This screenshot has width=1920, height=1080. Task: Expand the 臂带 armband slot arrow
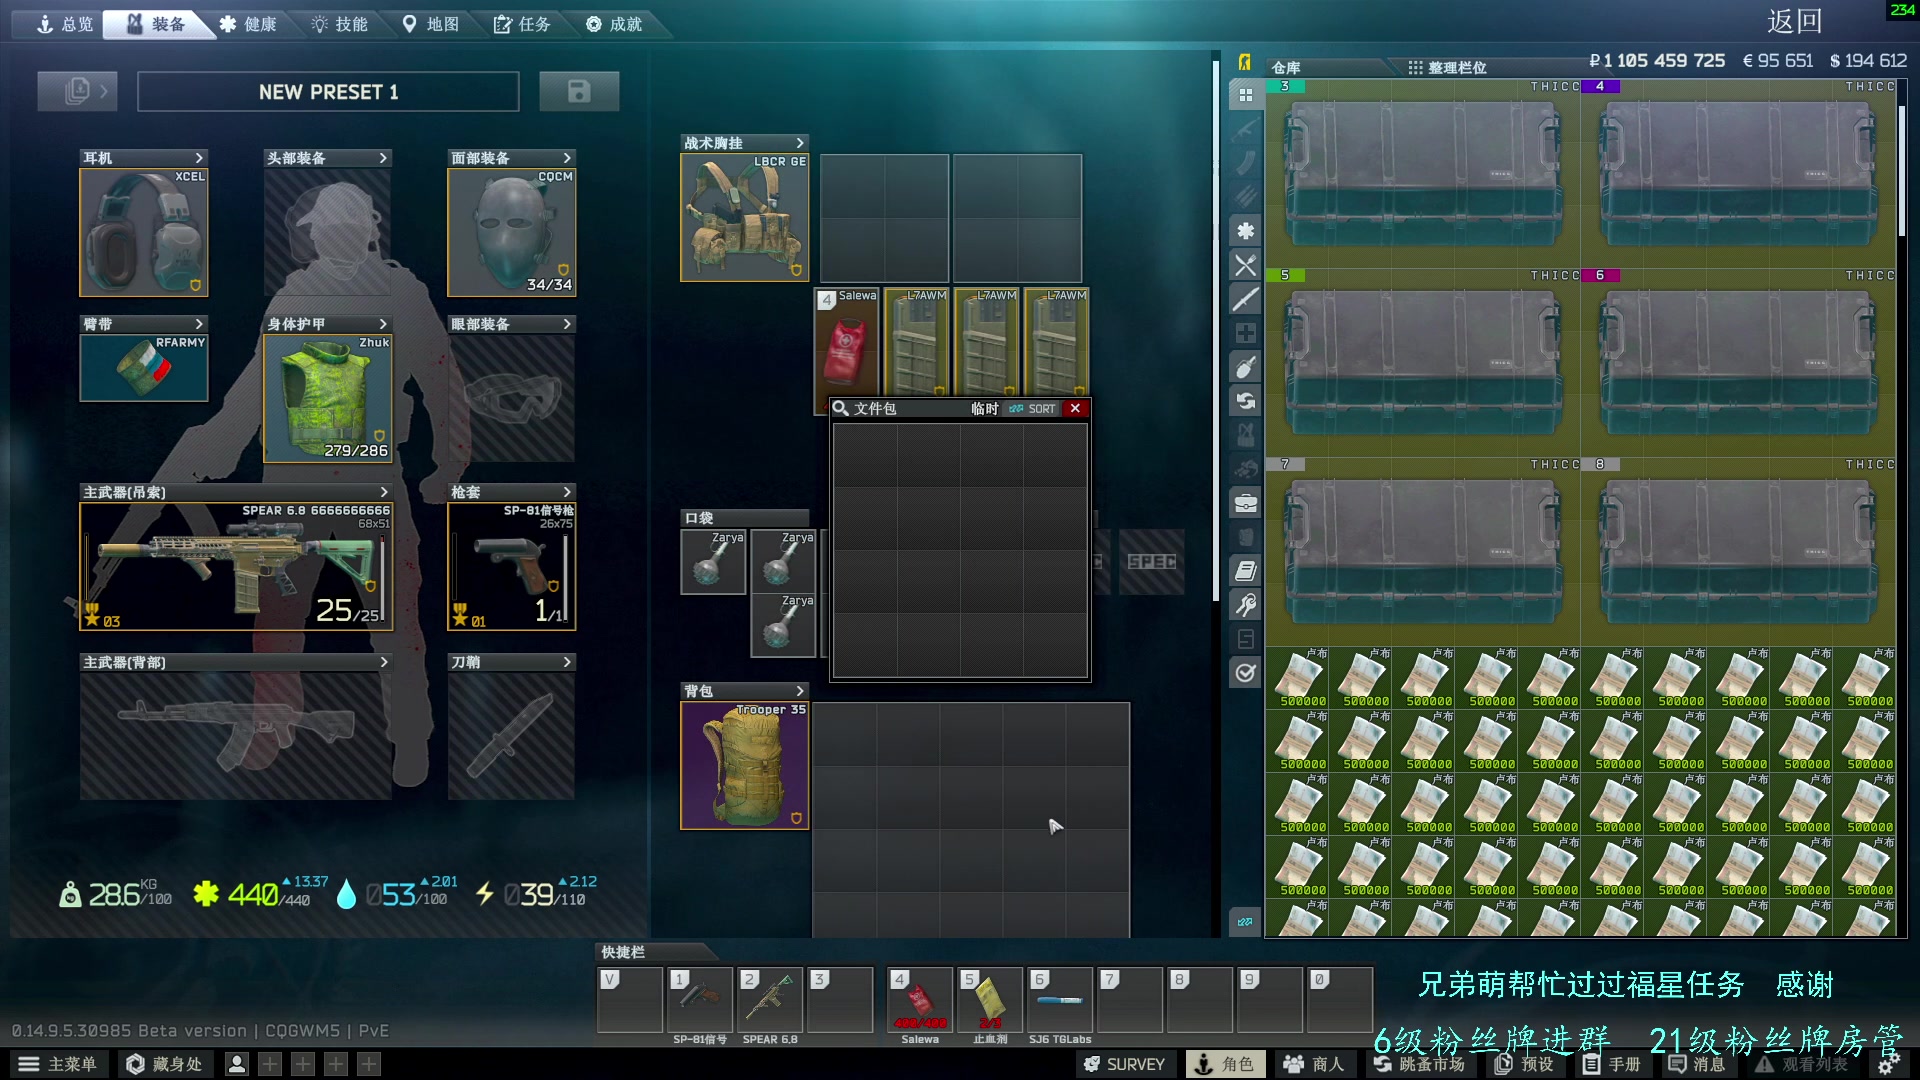coord(199,324)
